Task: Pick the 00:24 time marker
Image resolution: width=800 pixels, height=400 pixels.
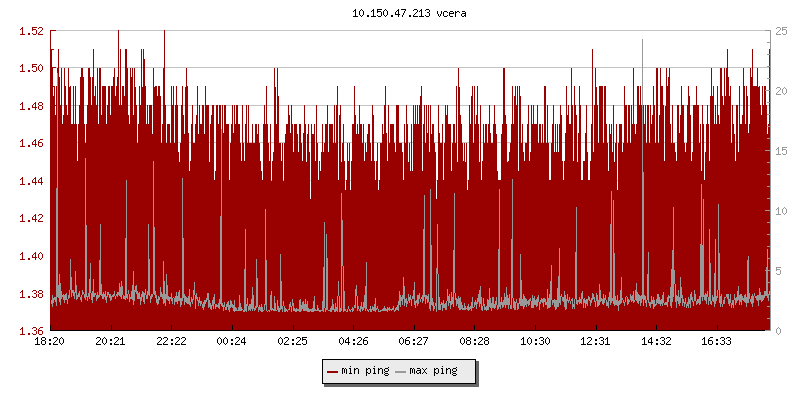Action: pos(232,341)
